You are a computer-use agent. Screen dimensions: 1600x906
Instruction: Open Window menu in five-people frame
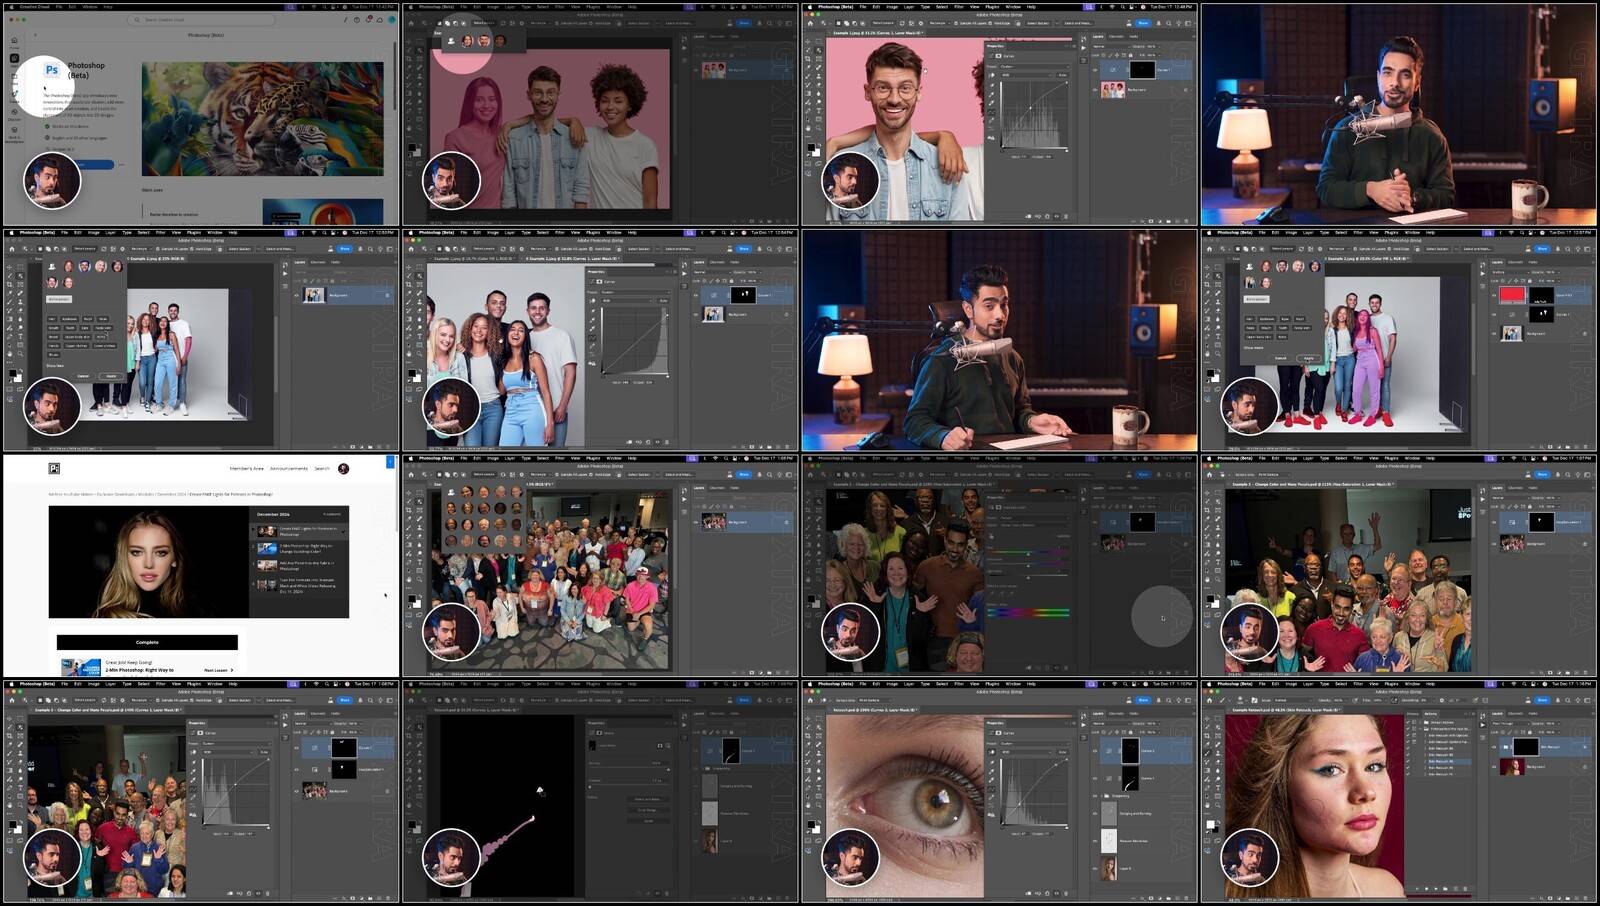click(x=214, y=232)
